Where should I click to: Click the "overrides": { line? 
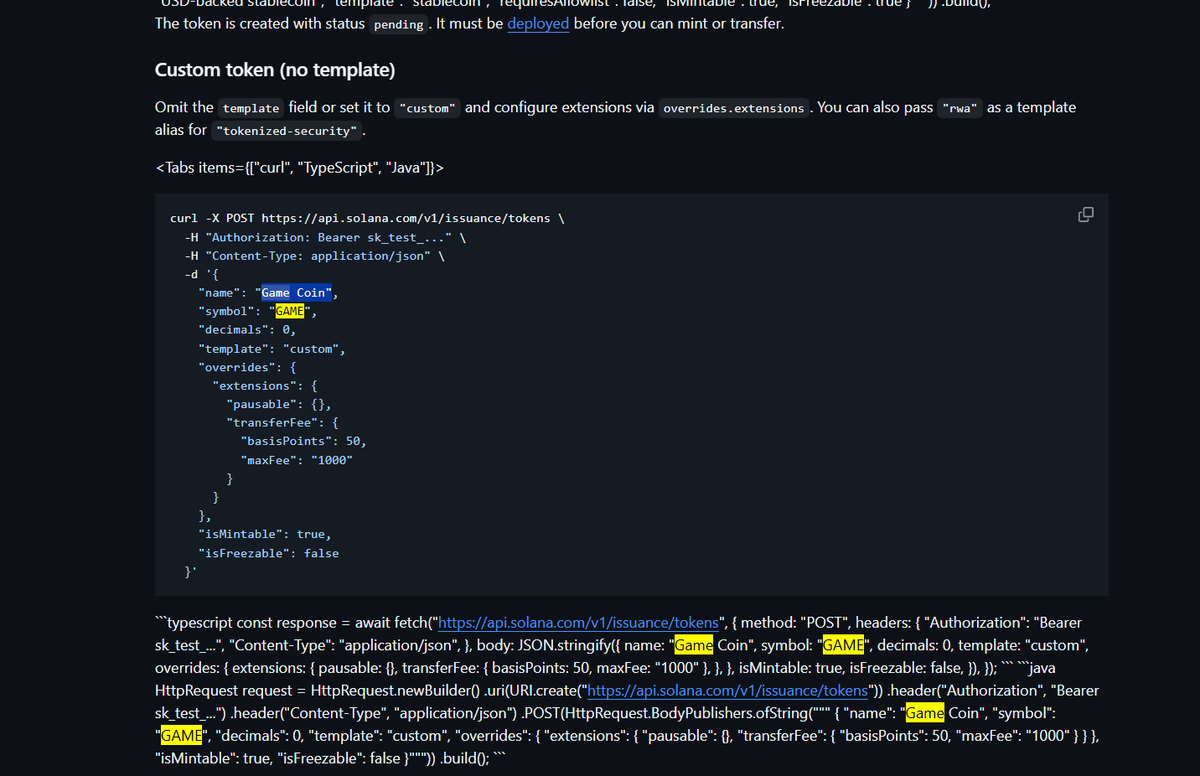pos(247,367)
